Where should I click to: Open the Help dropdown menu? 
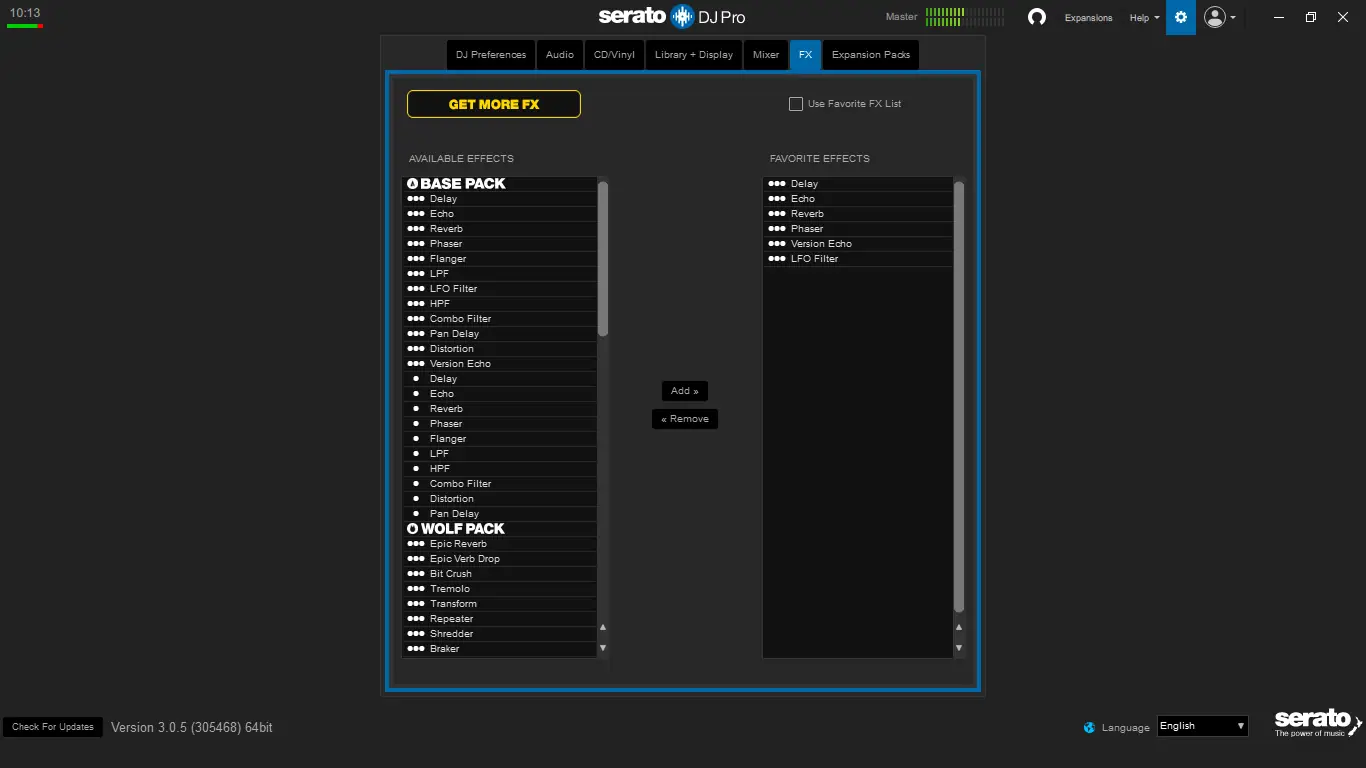(1142, 17)
